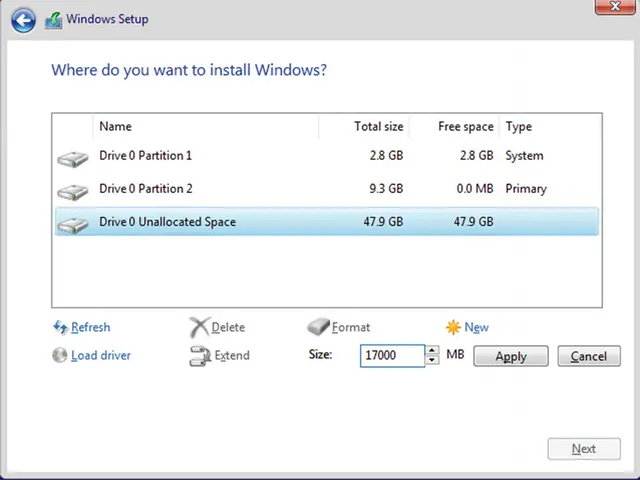Viewport: 640px width, 480px height.
Task: Sort list by Free space column
Action: coord(465,127)
